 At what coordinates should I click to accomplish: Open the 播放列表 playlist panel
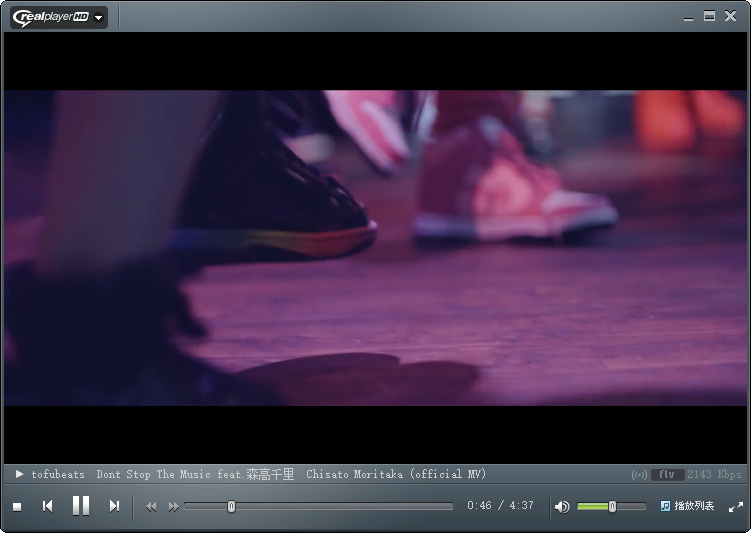coord(687,506)
